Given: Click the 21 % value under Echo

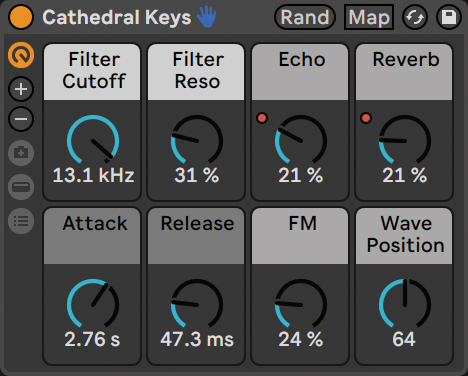Looking at the screenshot, I should [x=301, y=175].
